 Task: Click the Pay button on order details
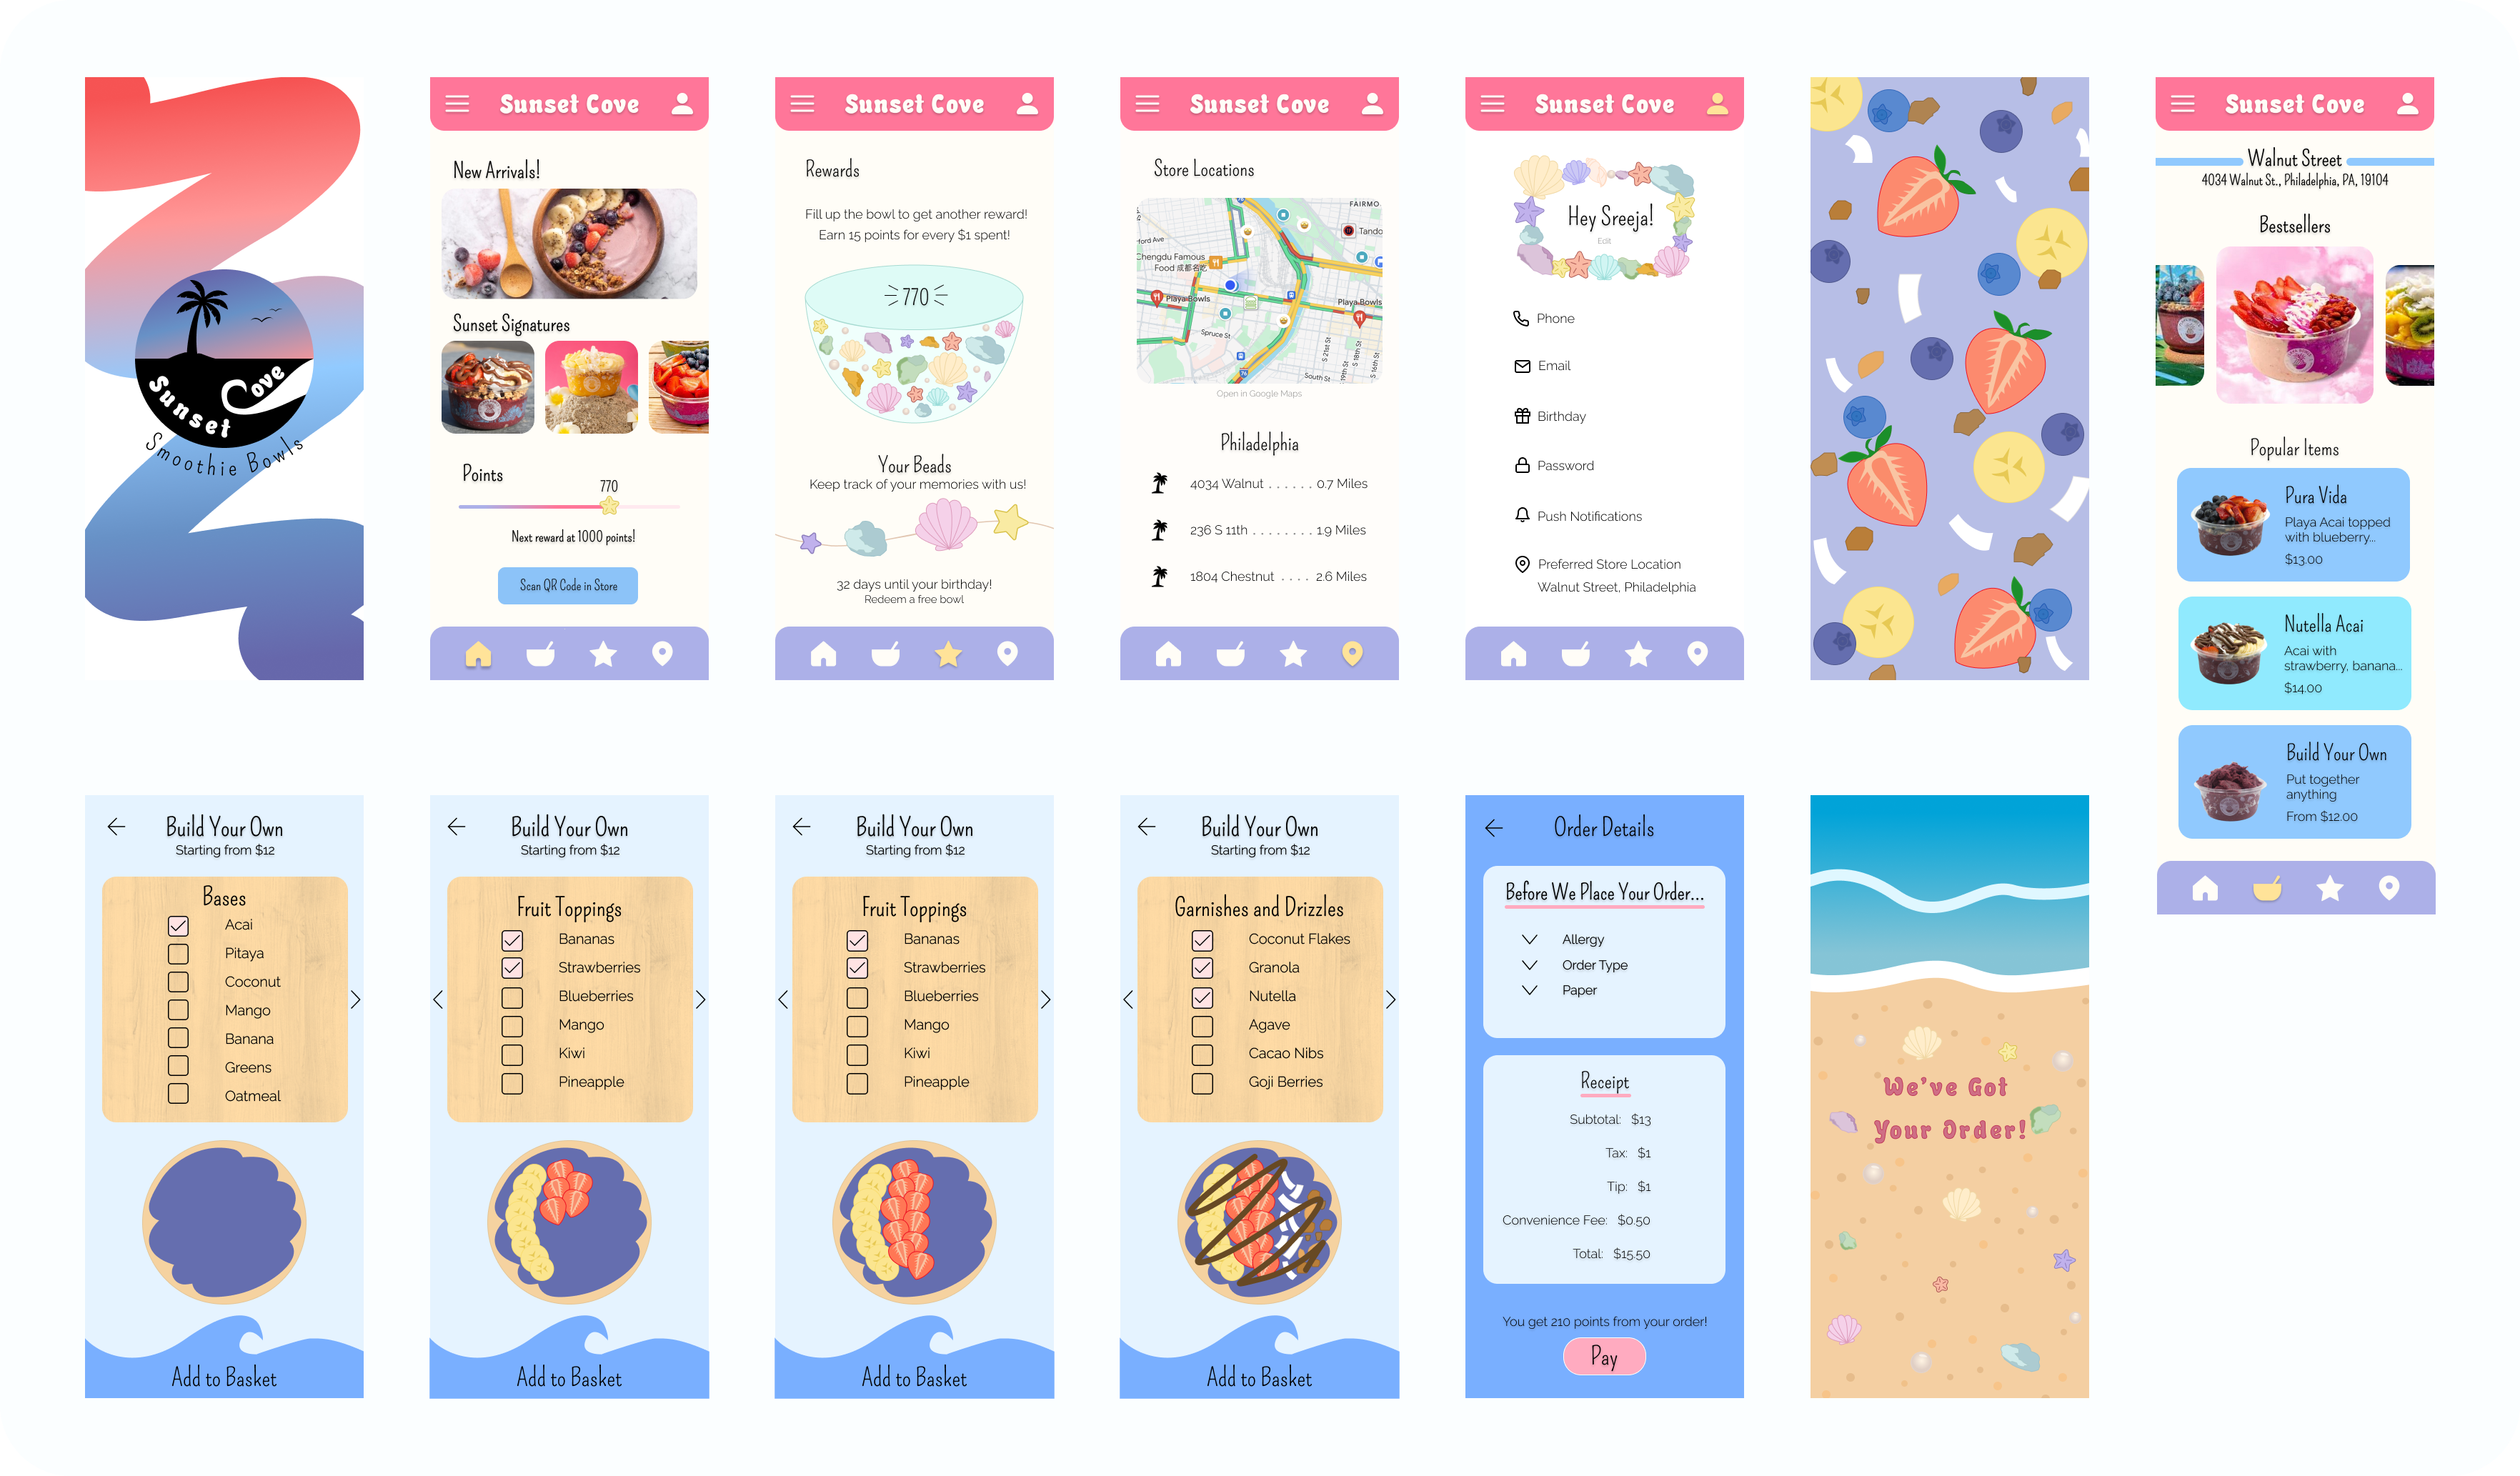(x=1603, y=1355)
